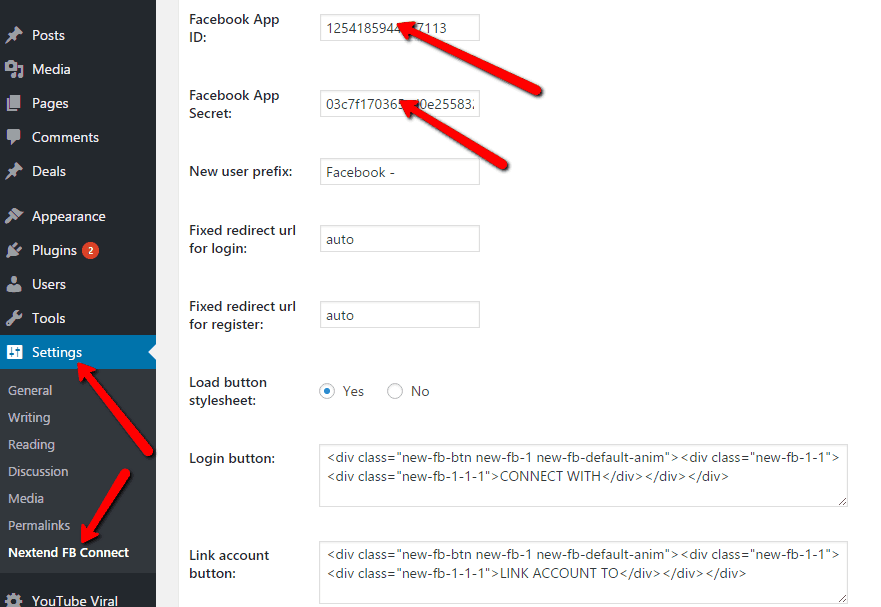Screen dimensions: 881x607
Task: Go to Writing settings submenu
Action: coord(29,418)
